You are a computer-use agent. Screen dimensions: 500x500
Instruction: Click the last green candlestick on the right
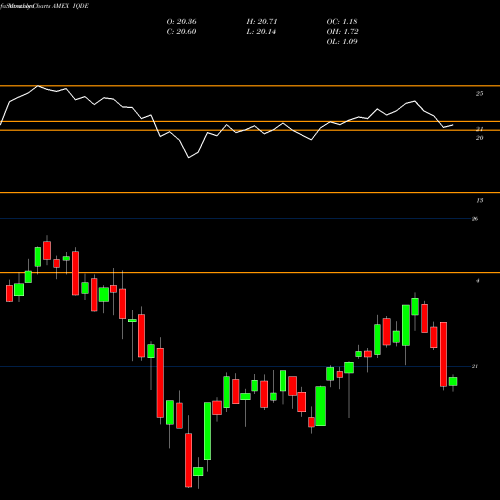453,381
